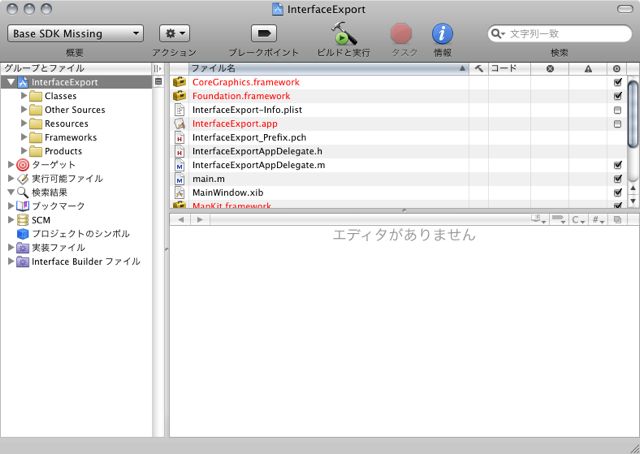Image resolution: width=640 pixels, height=454 pixels.
Task: Expand the Resources folder
Action: (x=24, y=123)
